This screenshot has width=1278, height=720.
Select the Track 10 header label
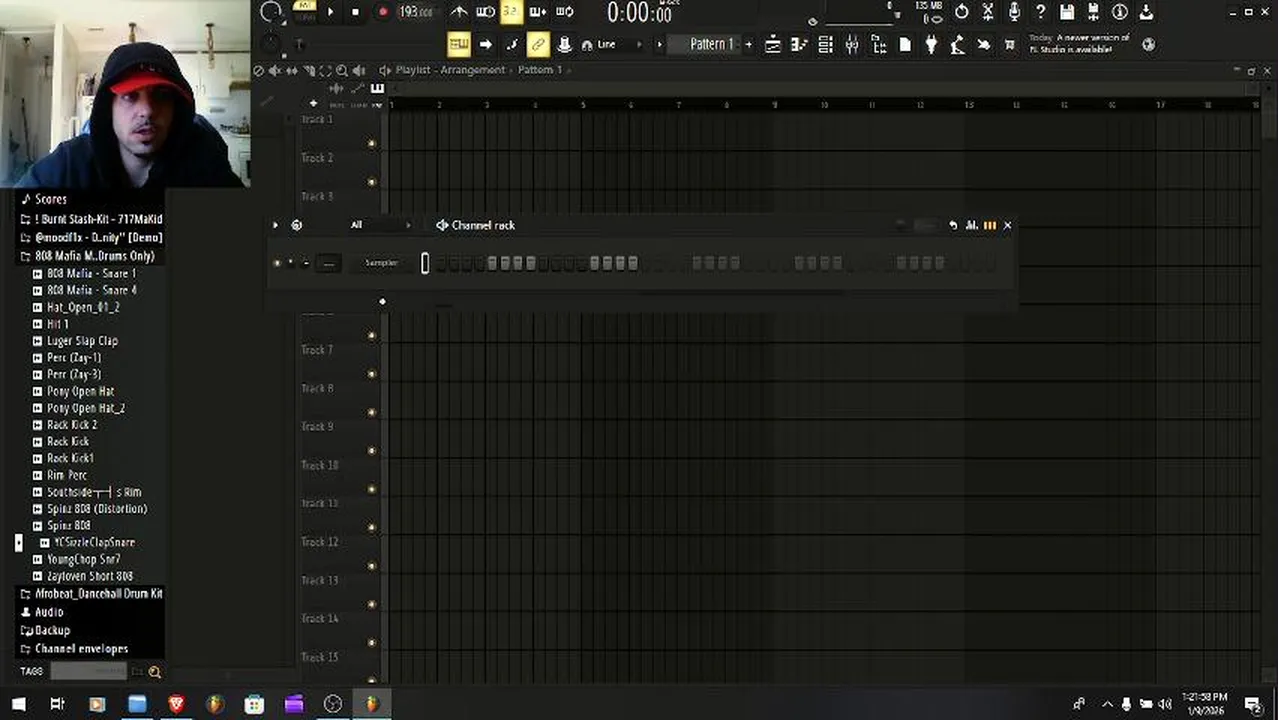point(321,465)
